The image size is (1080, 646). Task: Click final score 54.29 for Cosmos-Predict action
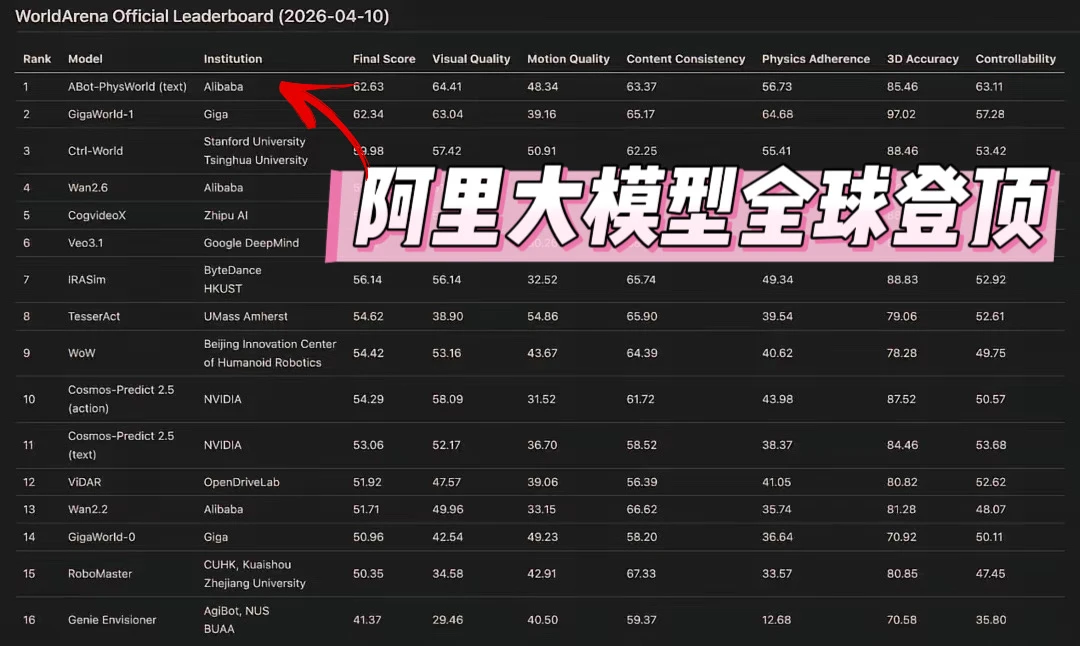click(368, 399)
